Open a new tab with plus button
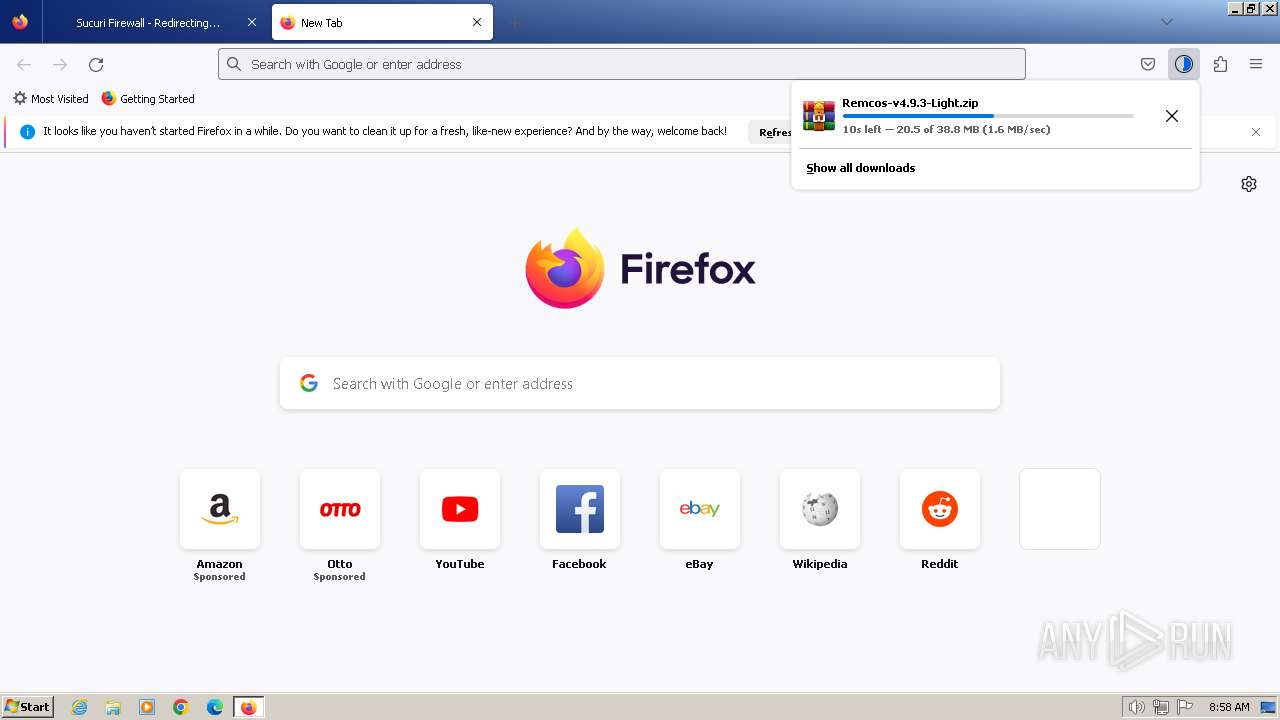This screenshot has height=720, width=1280. pyautogui.click(x=514, y=22)
